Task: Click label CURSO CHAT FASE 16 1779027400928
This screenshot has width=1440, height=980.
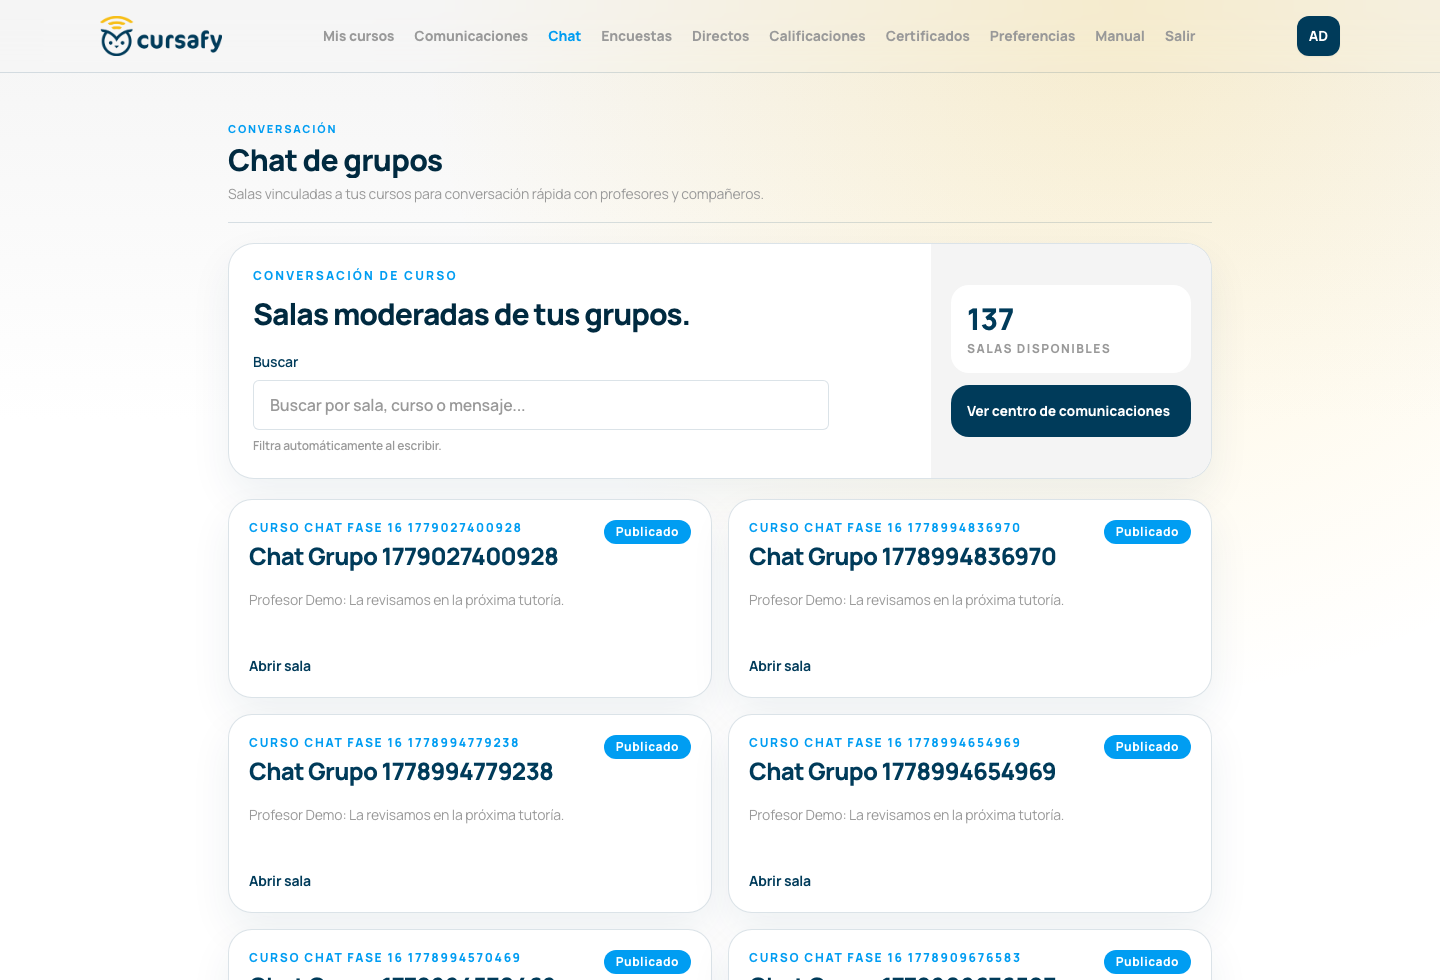Action: coord(385,528)
